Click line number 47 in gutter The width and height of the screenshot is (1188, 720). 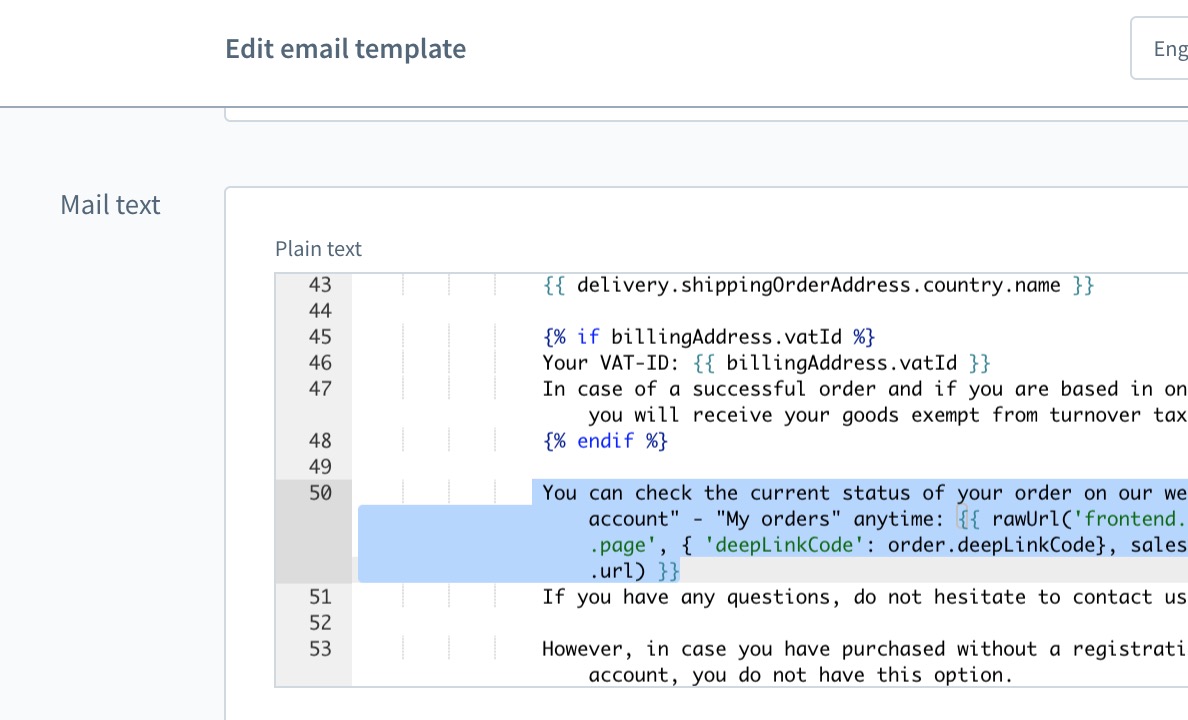click(320, 389)
